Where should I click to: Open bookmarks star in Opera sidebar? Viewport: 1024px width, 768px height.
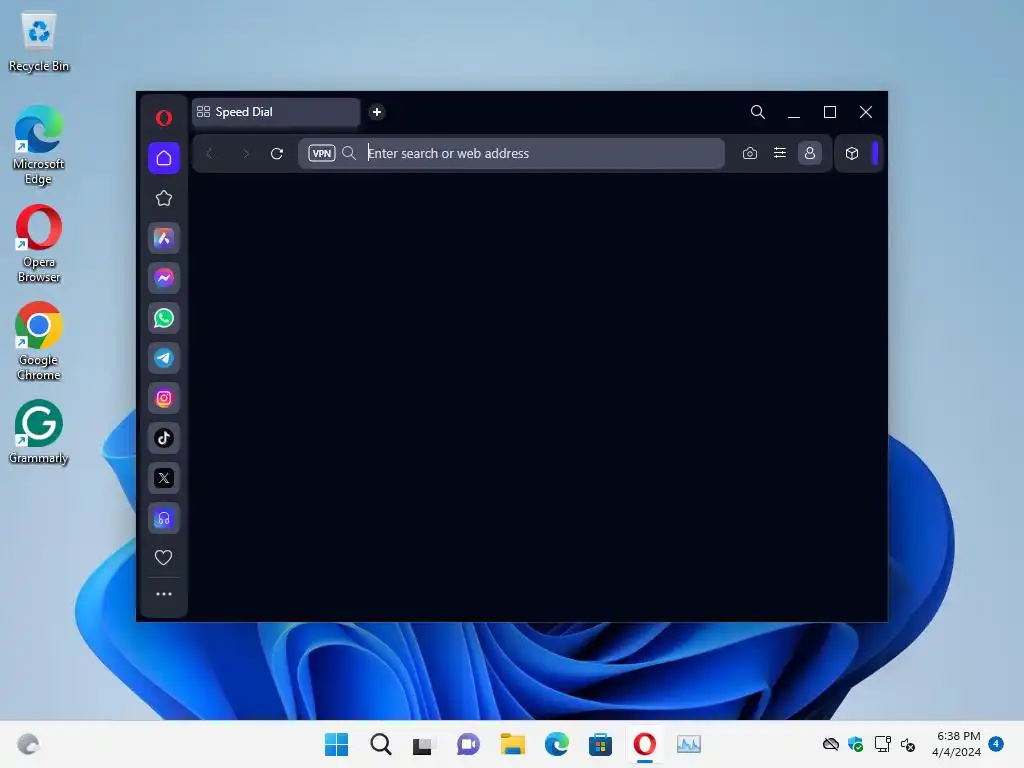(x=164, y=198)
